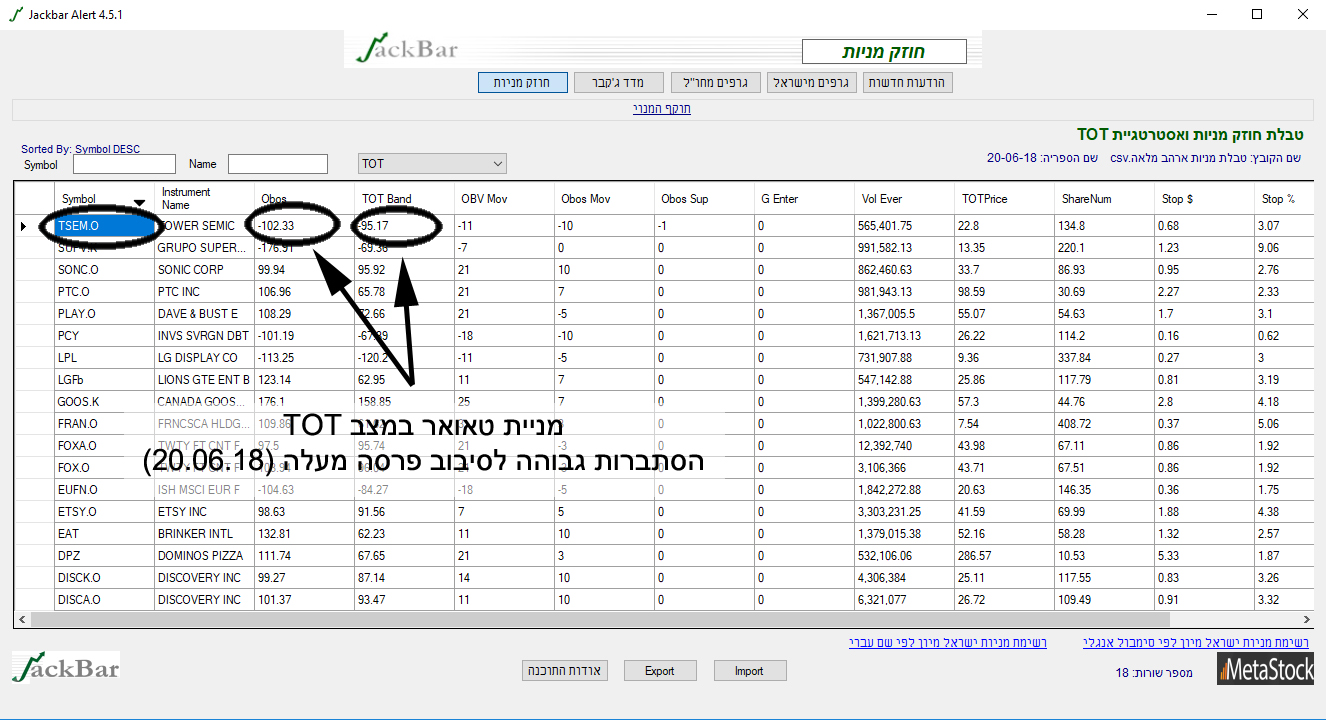Click the row selector arrow beside TSEM.O
This screenshot has width=1326, height=720.
tap(24, 226)
